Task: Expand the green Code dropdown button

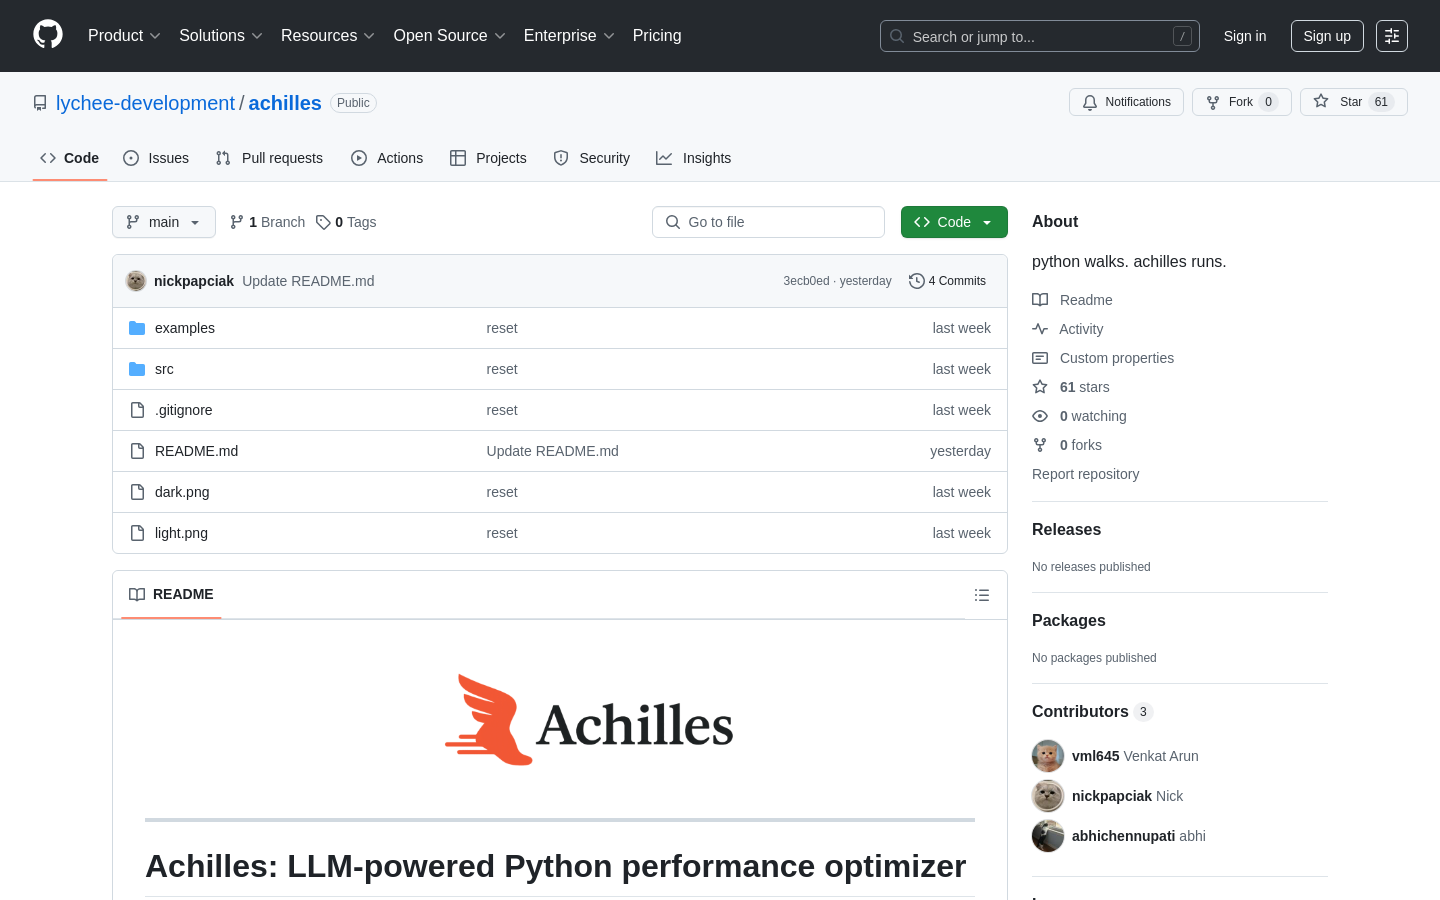Action: pyautogui.click(x=954, y=222)
